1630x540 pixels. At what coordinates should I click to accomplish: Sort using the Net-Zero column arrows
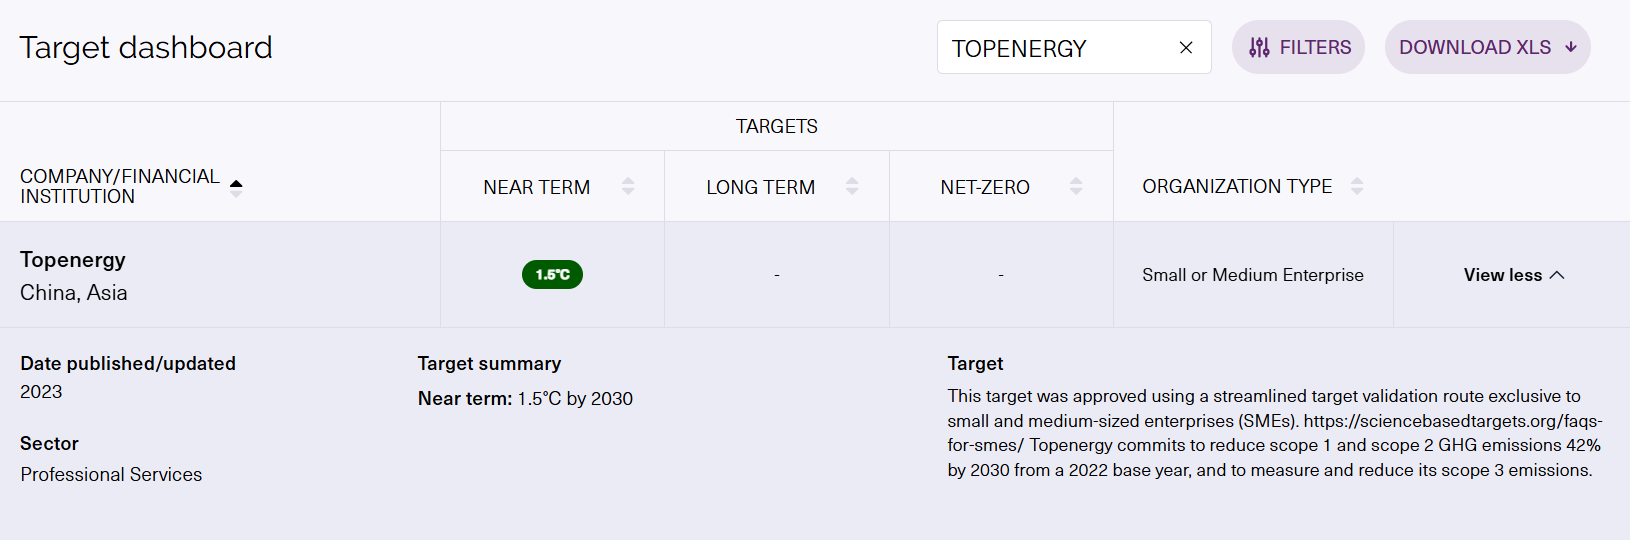point(1076,186)
